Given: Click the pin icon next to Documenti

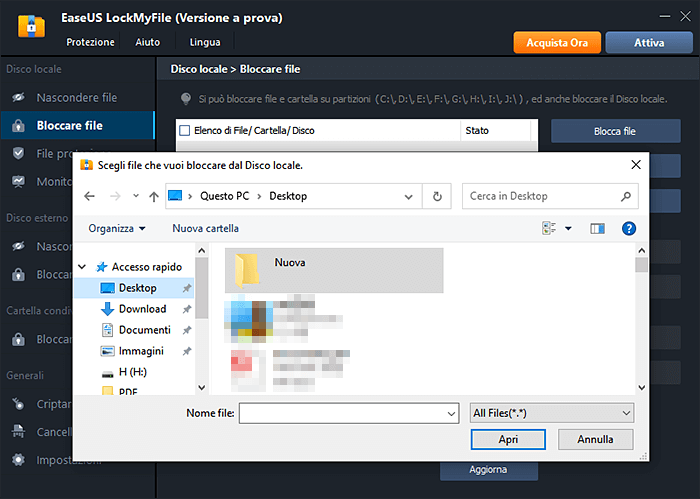Looking at the screenshot, I should (187, 330).
